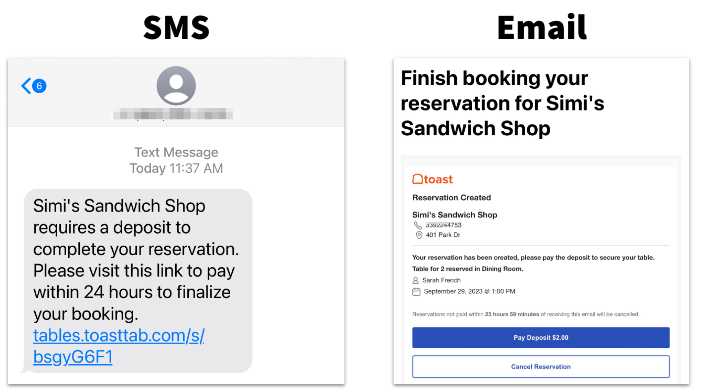This screenshot has height=392, width=706.
Task: Click the calendar icon beside September 29
Action: click(416, 292)
